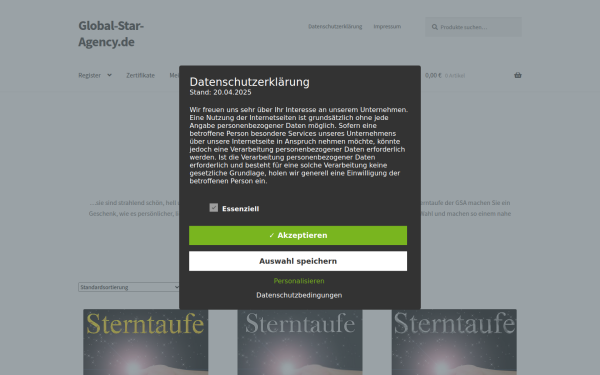
Task: Expand the Register menu chevron
Action: pyautogui.click(x=109, y=75)
